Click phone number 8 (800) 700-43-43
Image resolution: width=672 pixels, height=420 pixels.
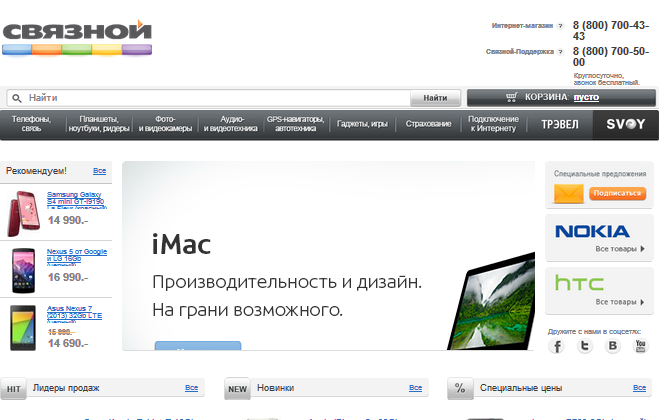(x=611, y=30)
